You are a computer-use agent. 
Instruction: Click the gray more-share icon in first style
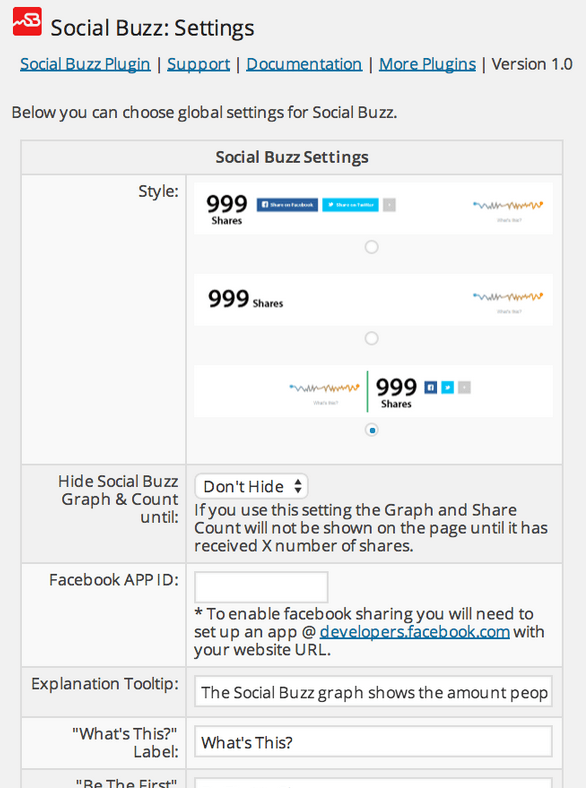coord(389,205)
